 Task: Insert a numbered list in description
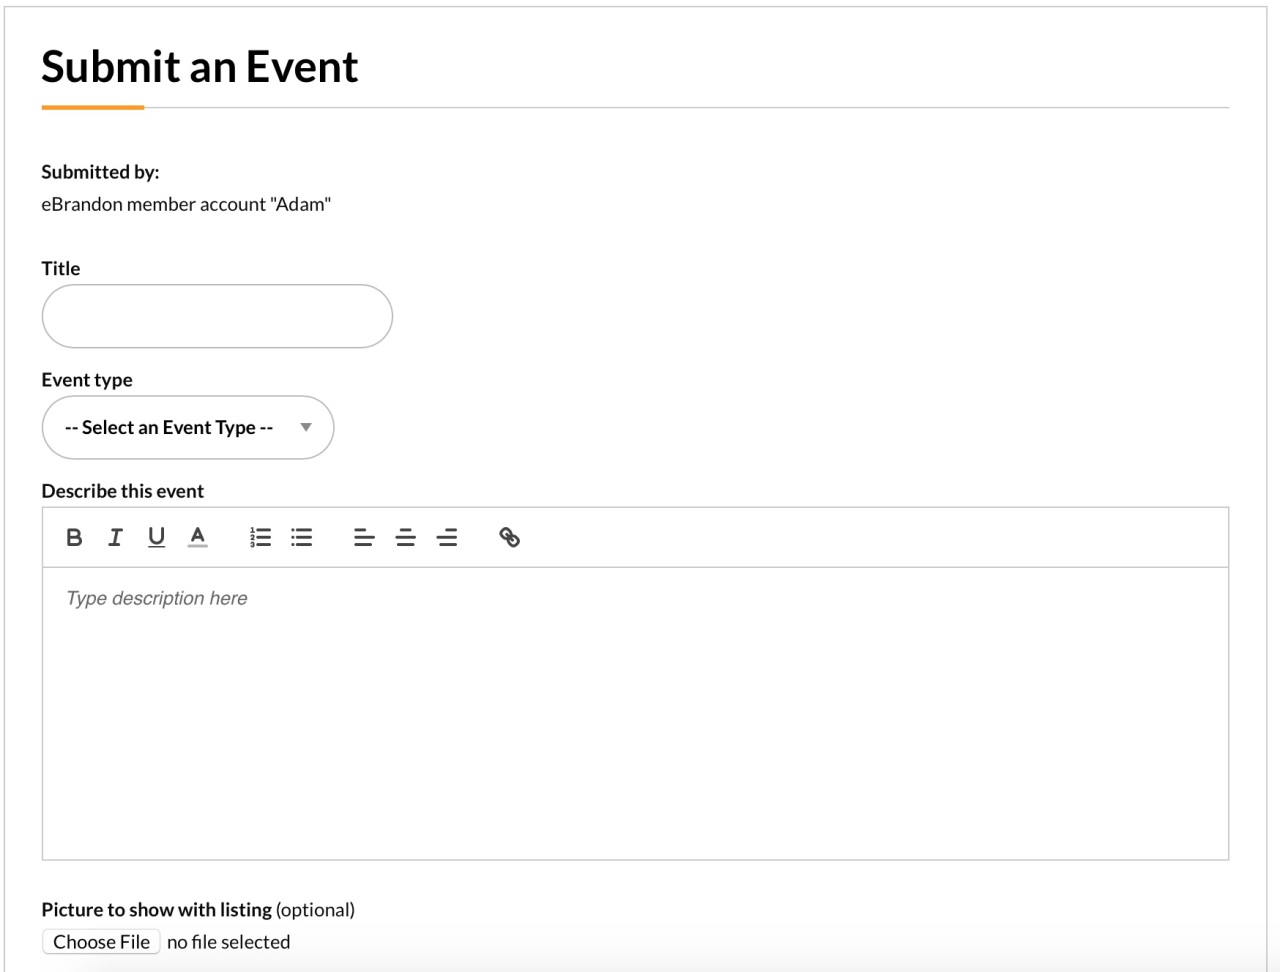coord(260,538)
